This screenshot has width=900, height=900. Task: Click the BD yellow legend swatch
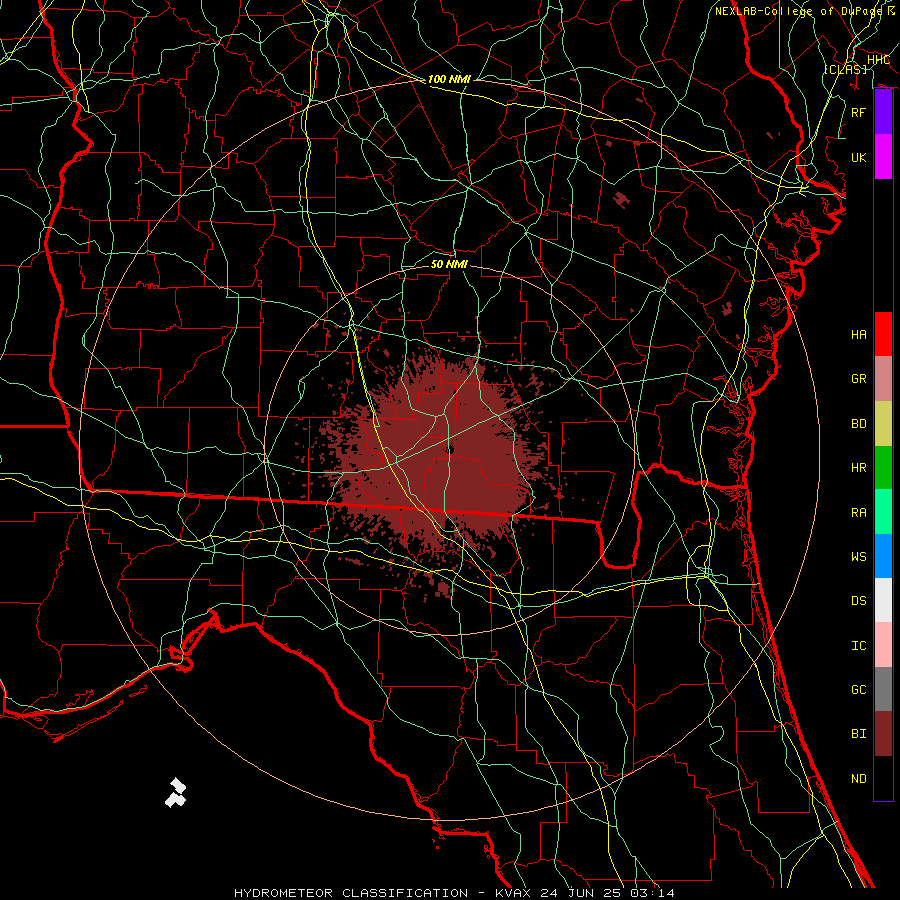coord(883,423)
